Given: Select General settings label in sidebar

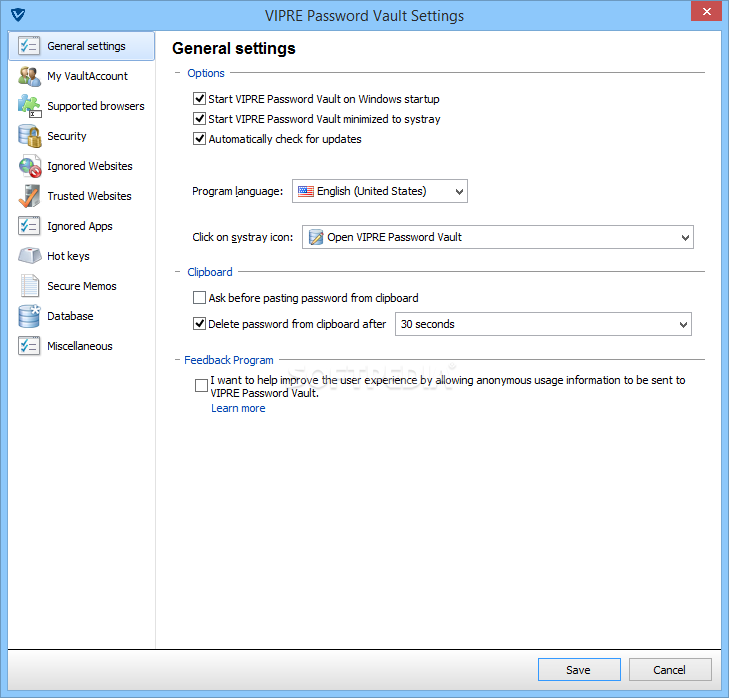Looking at the screenshot, I should pos(86,46).
